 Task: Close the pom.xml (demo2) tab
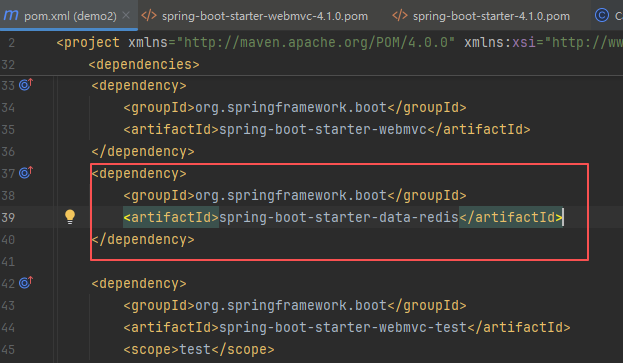pyautogui.click(x=126, y=15)
